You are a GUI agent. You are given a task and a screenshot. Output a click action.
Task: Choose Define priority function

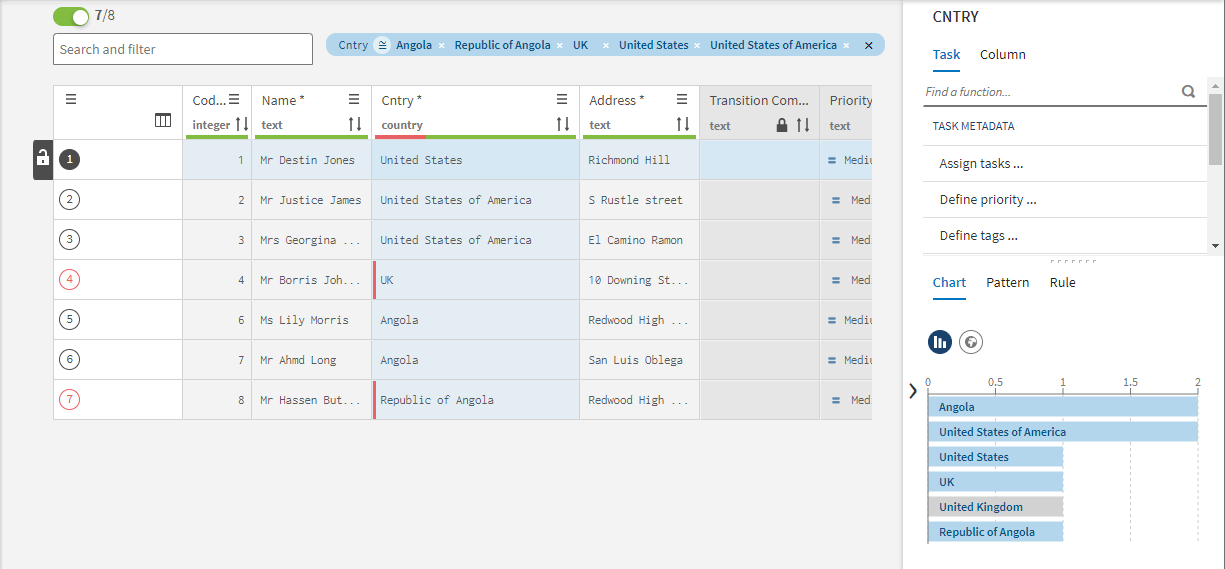coord(987,200)
